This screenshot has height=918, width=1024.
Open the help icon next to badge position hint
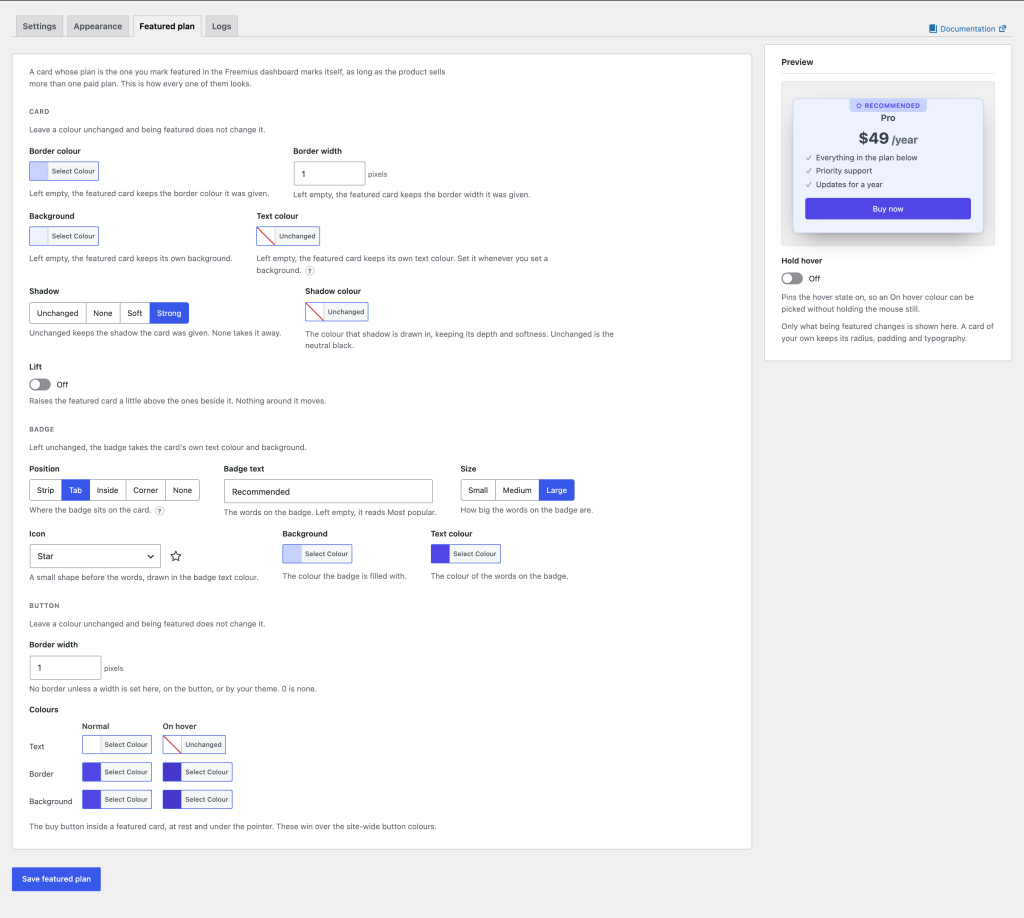tap(160, 511)
